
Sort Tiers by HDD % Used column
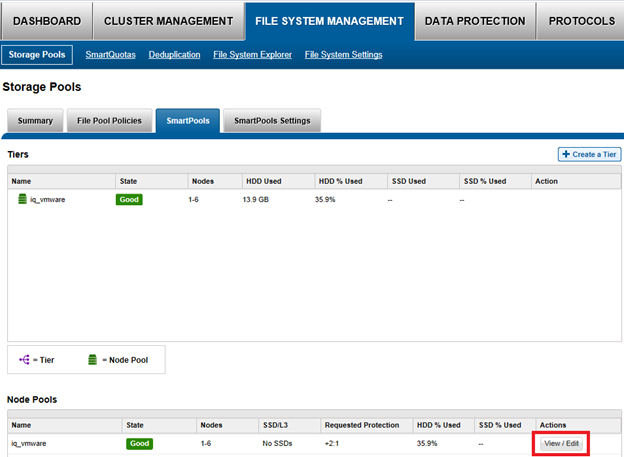339,181
